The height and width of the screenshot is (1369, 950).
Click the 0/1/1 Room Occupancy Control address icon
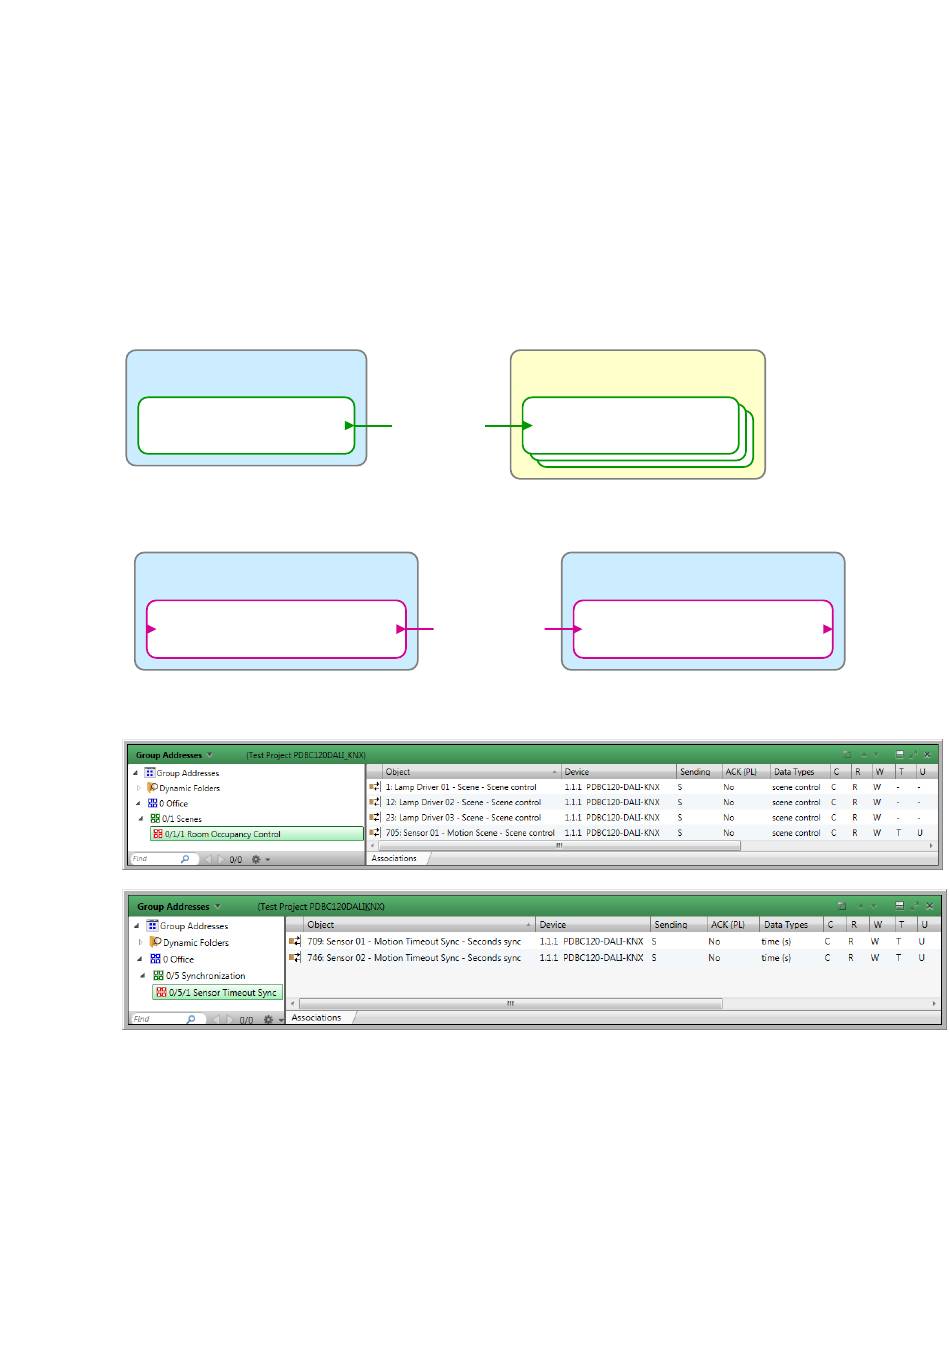(158, 834)
